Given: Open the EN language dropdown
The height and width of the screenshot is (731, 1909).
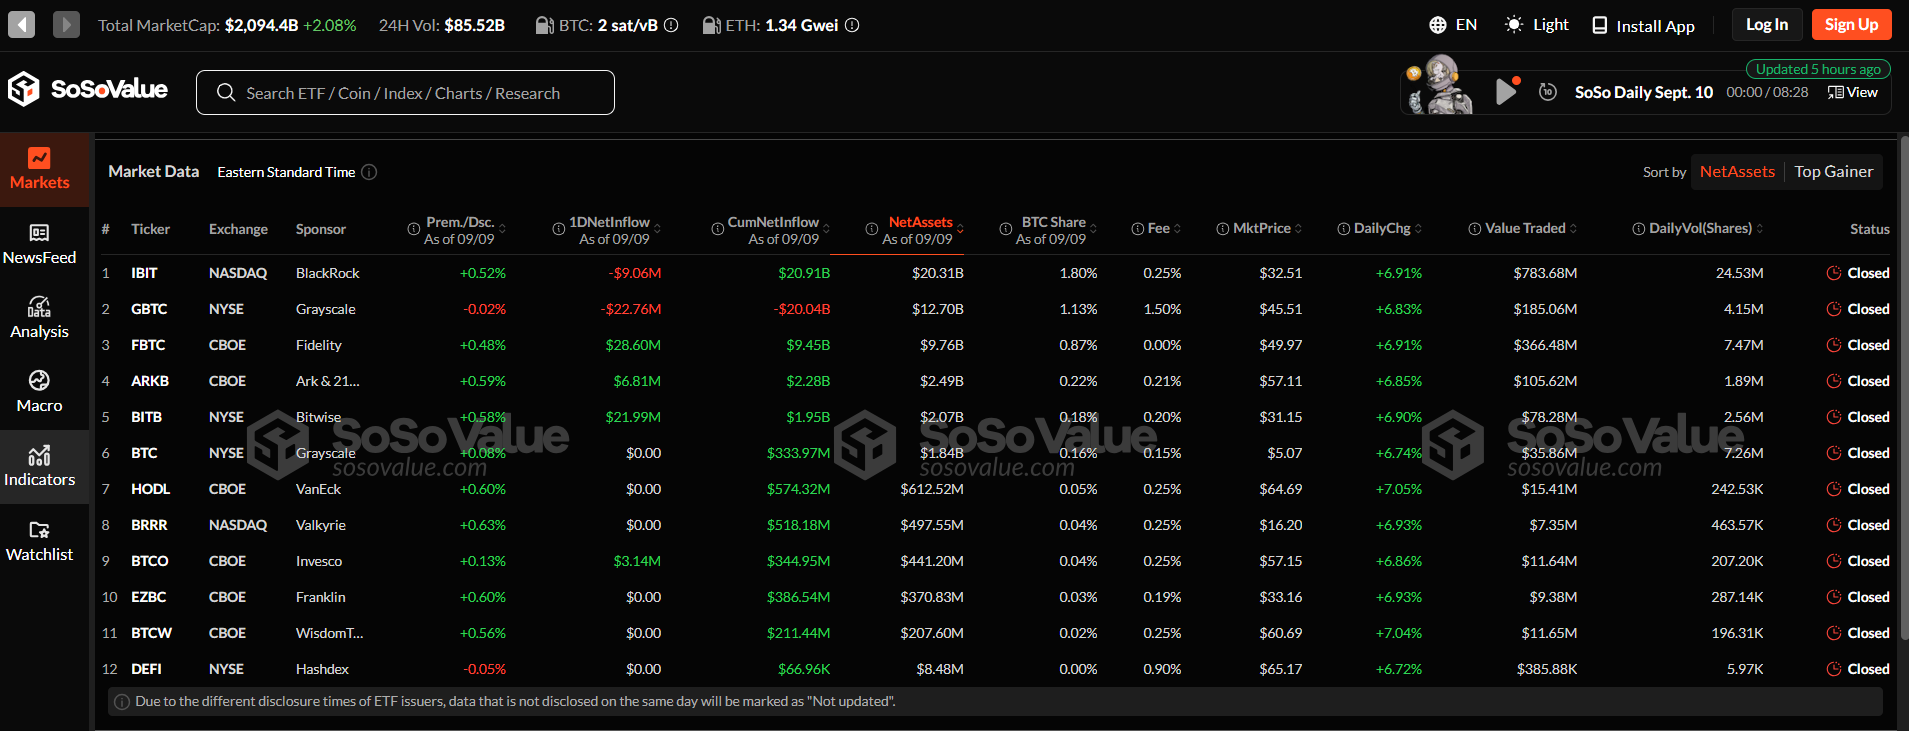Looking at the screenshot, I should pyautogui.click(x=1453, y=25).
